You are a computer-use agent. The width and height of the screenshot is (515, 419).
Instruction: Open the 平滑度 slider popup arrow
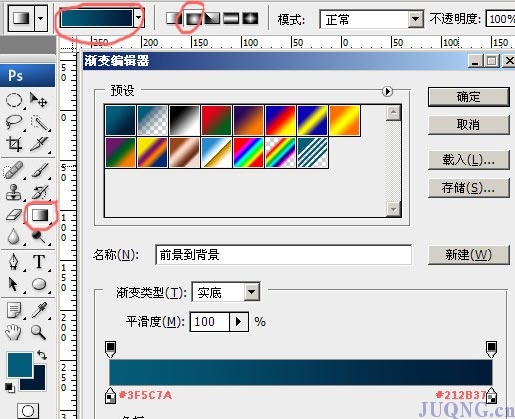[x=239, y=322]
